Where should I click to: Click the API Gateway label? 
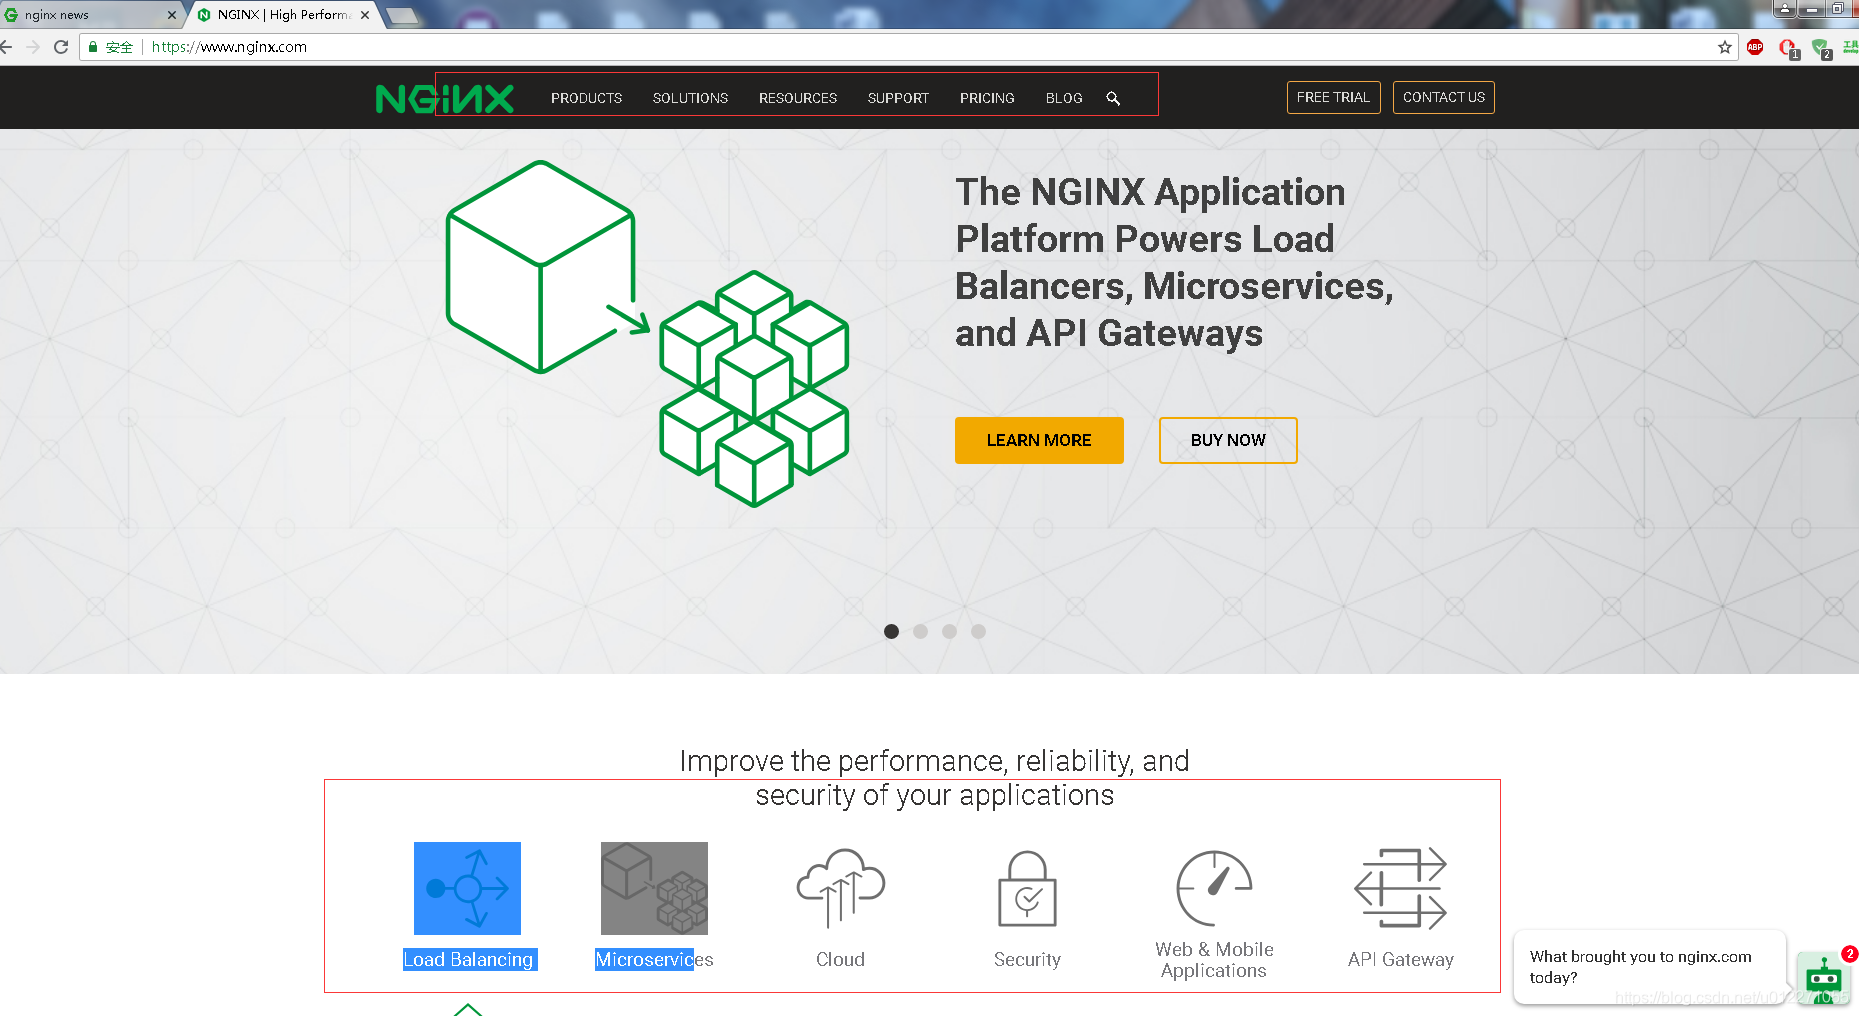(x=1400, y=959)
